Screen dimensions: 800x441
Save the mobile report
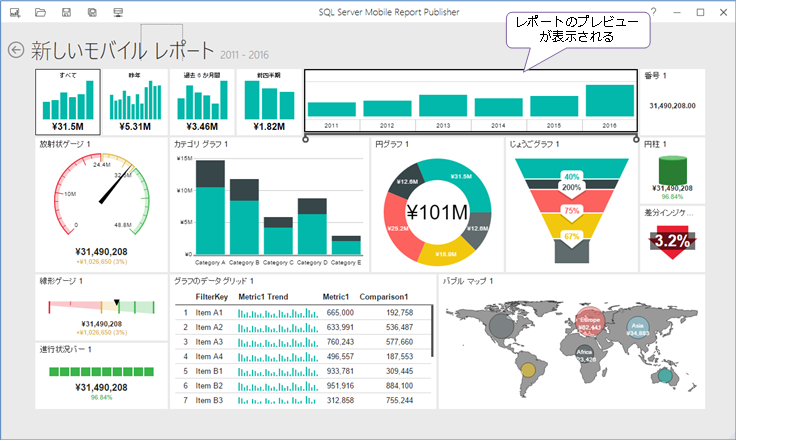[66, 12]
